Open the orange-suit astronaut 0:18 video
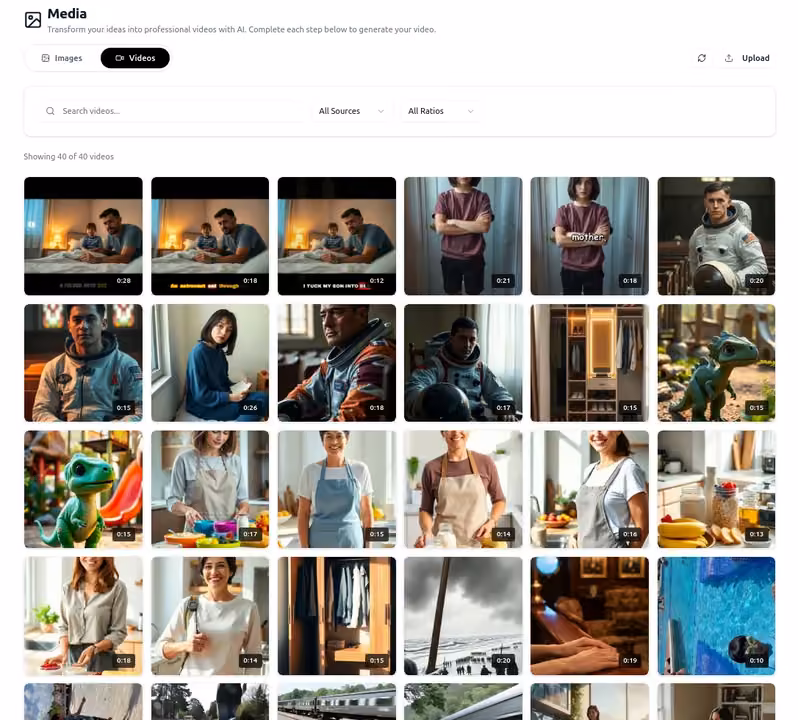Viewport: 798px width, 720px height. click(x=337, y=363)
